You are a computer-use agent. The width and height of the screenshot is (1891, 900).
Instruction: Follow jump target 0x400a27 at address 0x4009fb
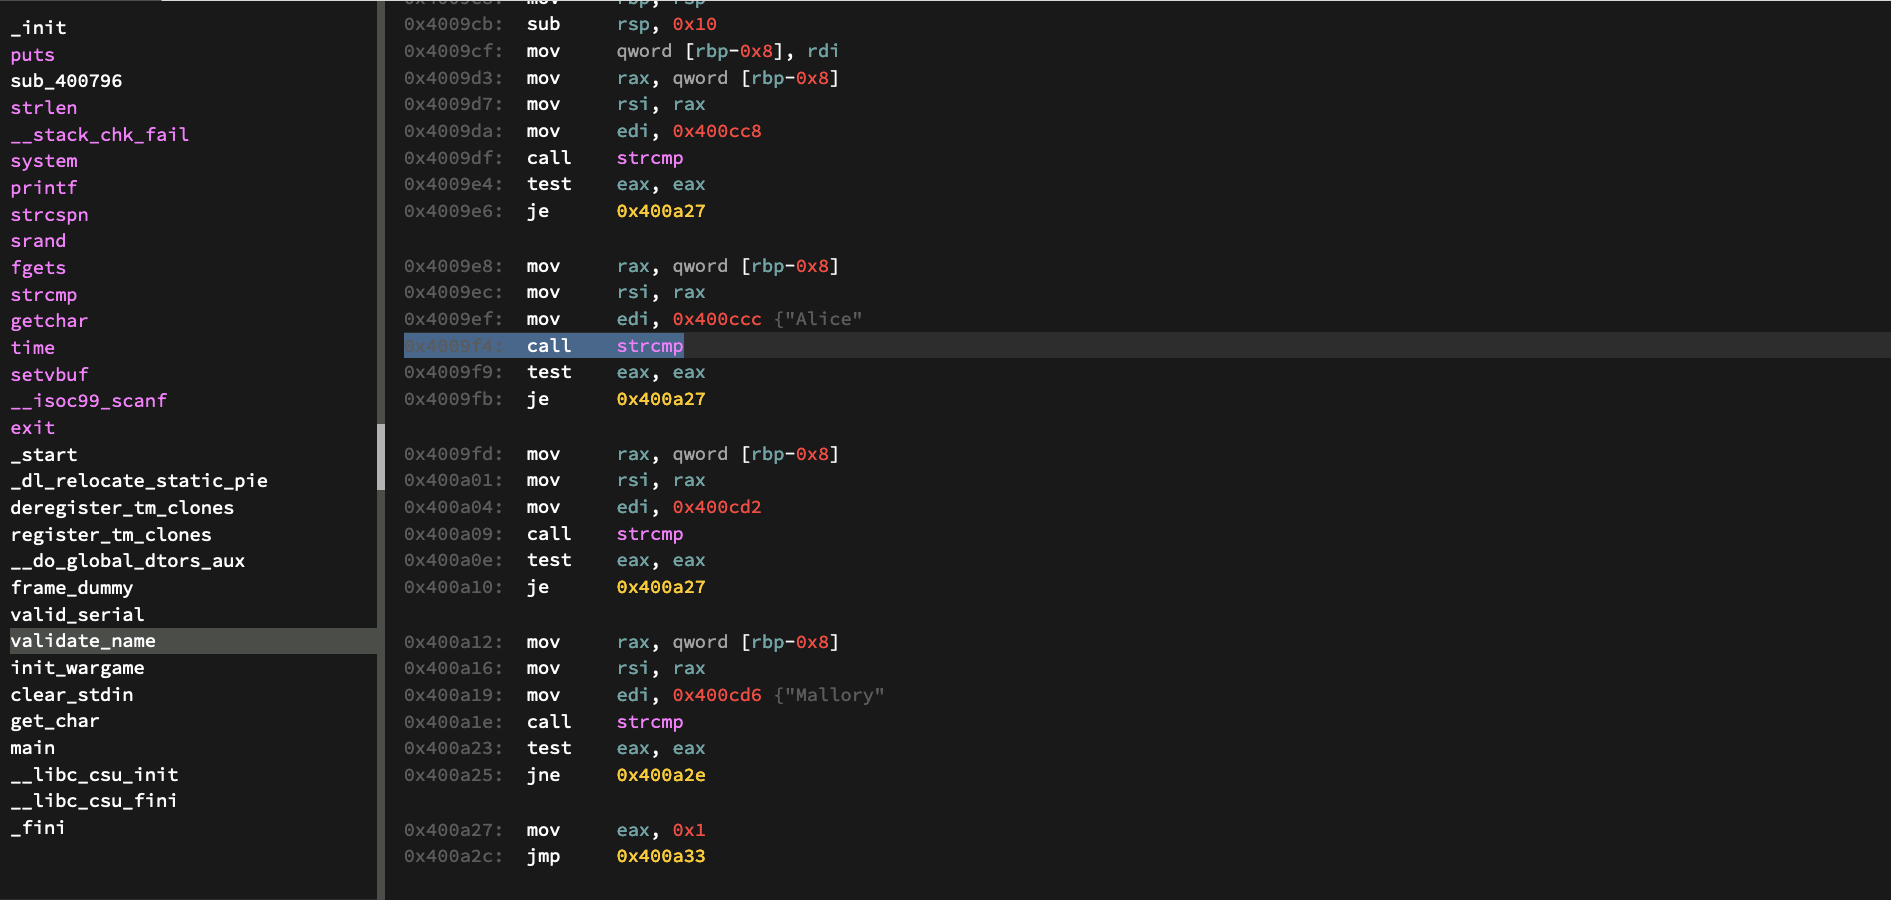661,399
